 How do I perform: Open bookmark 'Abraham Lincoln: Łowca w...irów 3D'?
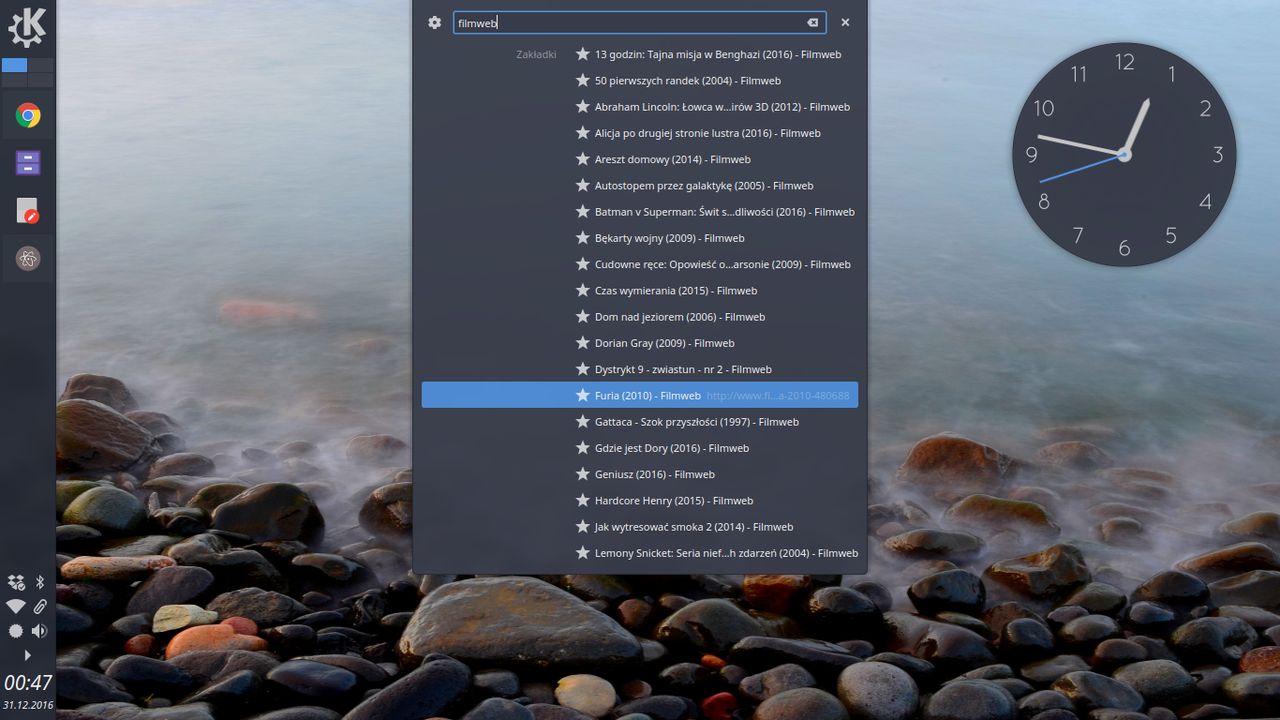click(x=640, y=107)
